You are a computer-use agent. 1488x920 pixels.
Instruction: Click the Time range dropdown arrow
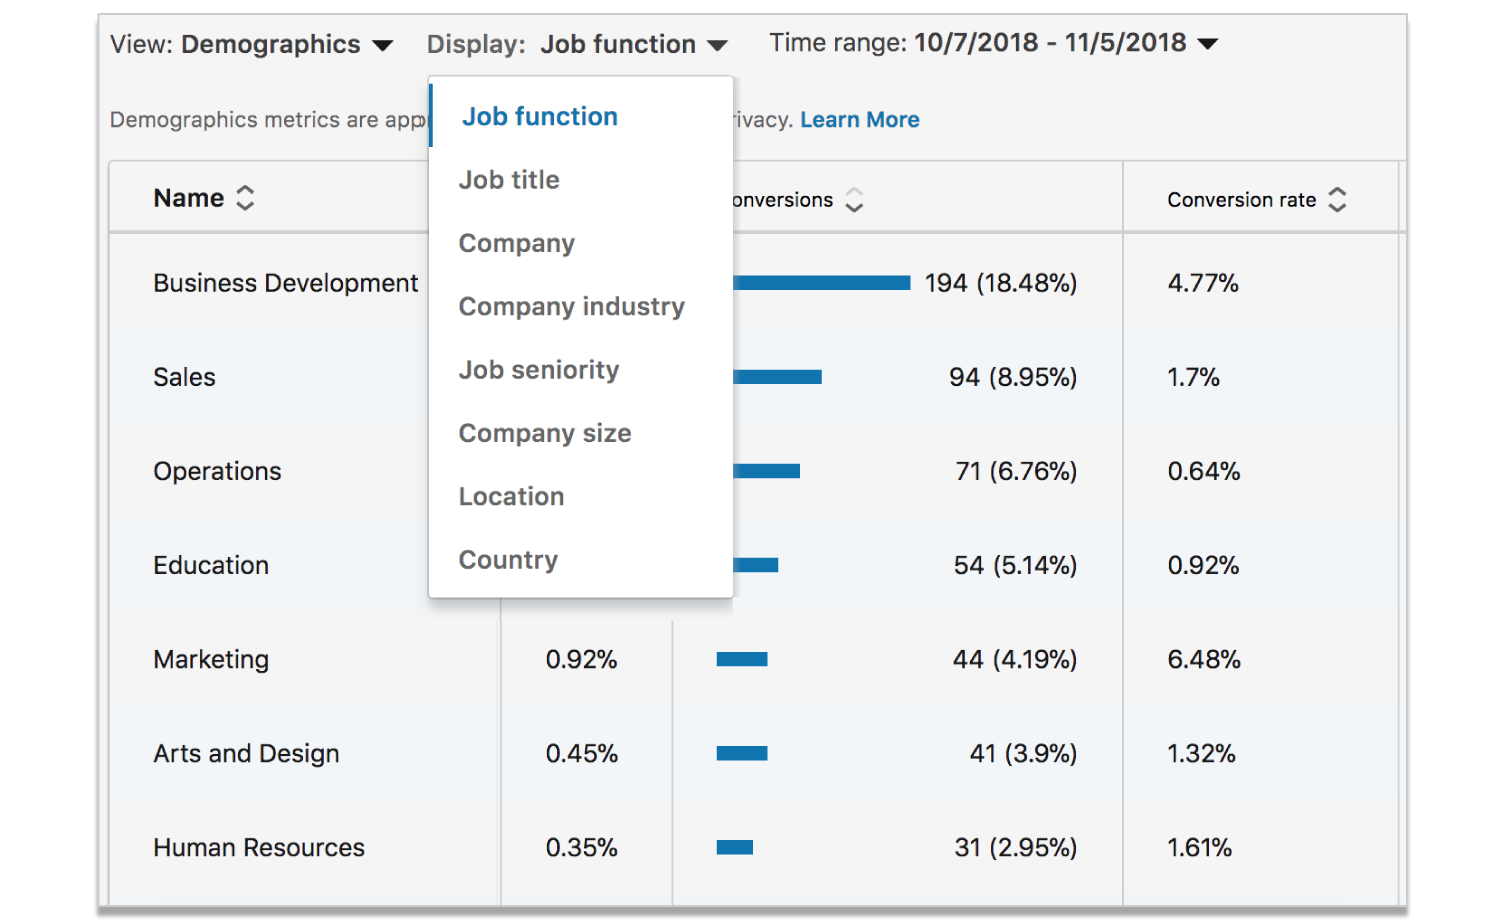(1208, 44)
